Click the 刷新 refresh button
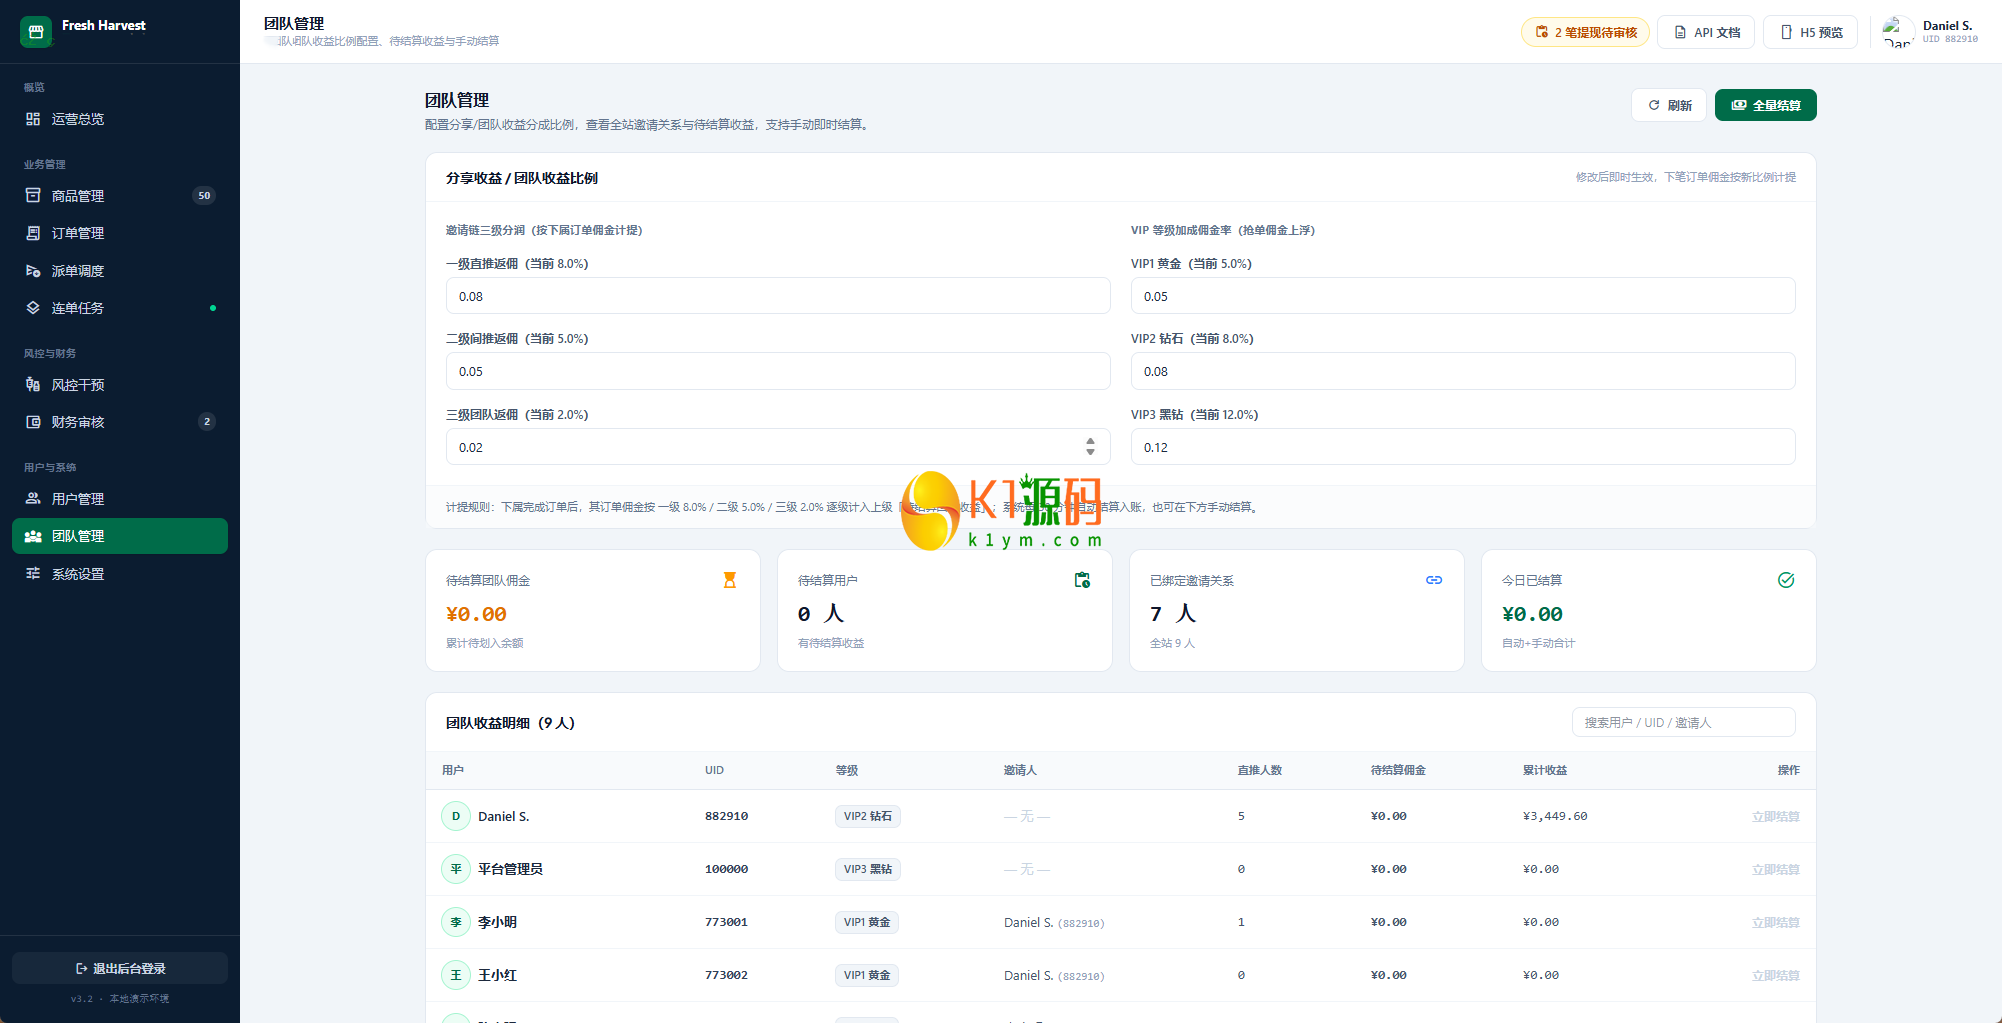The height and width of the screenshot is (1023, 2002). coord(1669,105)
